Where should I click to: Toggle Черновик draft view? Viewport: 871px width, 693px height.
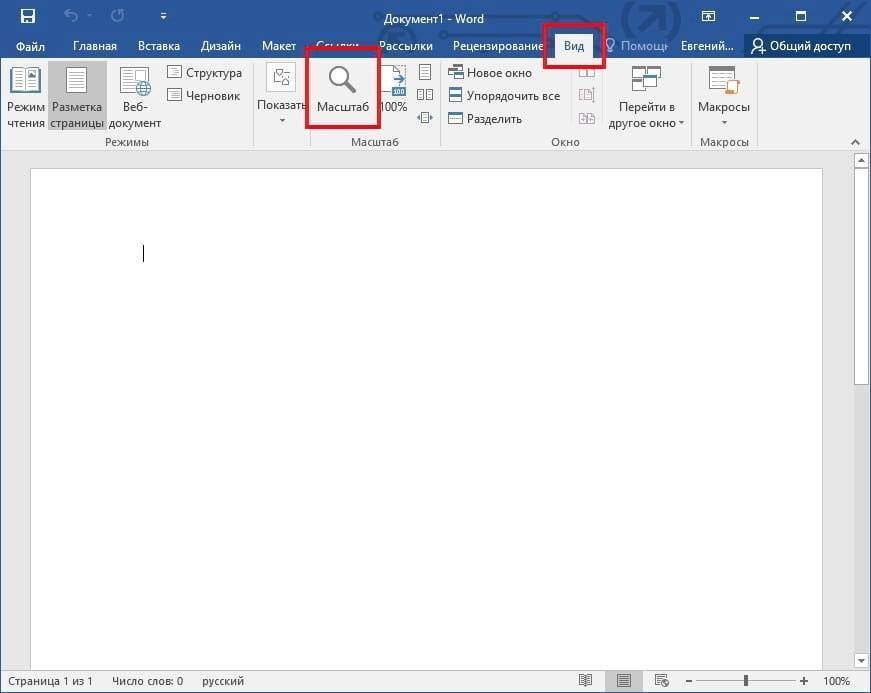click(x=204, y=96)
